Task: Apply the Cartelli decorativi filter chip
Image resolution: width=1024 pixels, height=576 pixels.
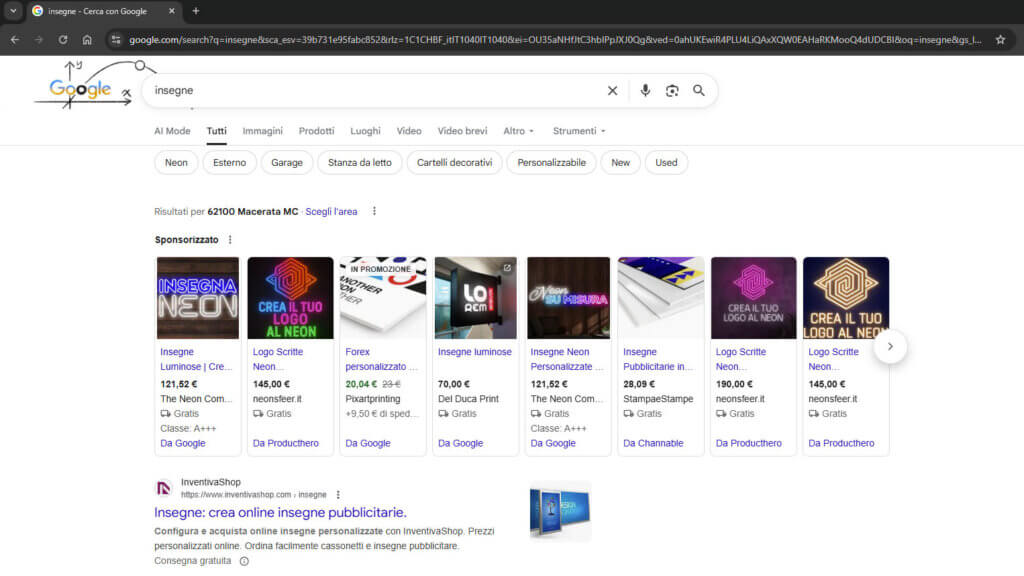Action: (x=455, y=163)
